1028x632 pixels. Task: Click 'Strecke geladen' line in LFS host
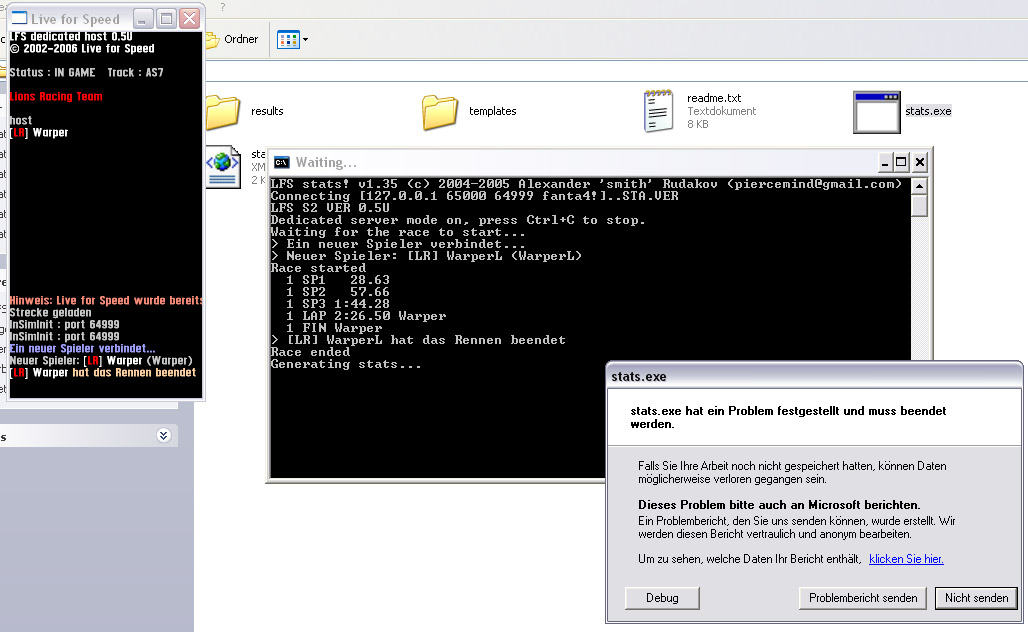pos(50,313)
